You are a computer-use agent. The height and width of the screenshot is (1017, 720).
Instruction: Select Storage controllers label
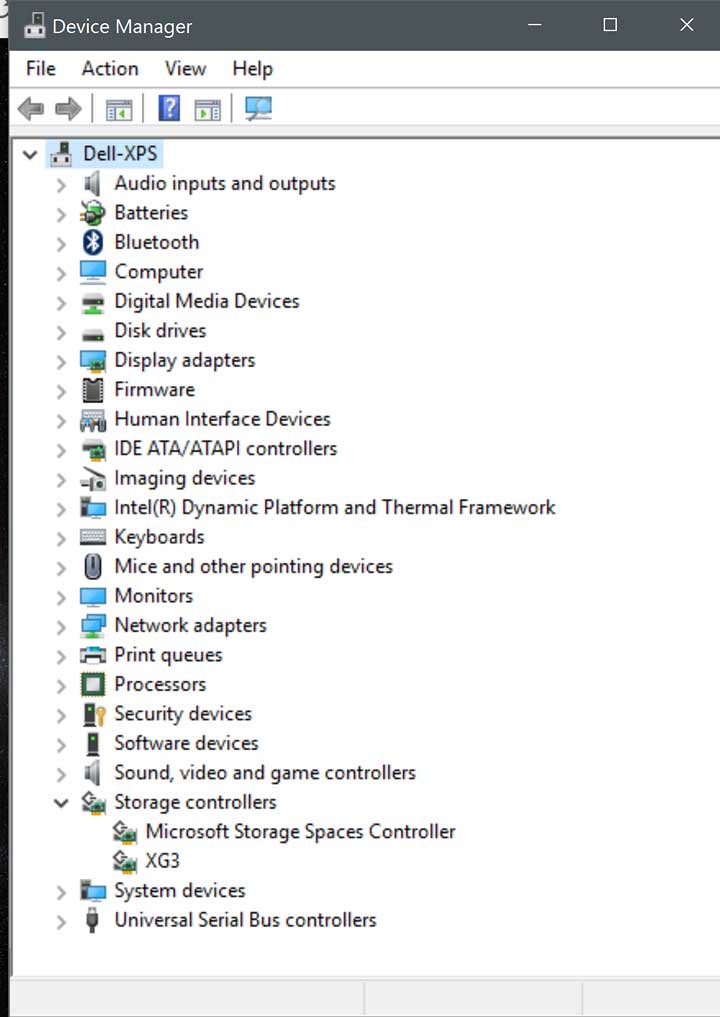click(x=195, y=802)
